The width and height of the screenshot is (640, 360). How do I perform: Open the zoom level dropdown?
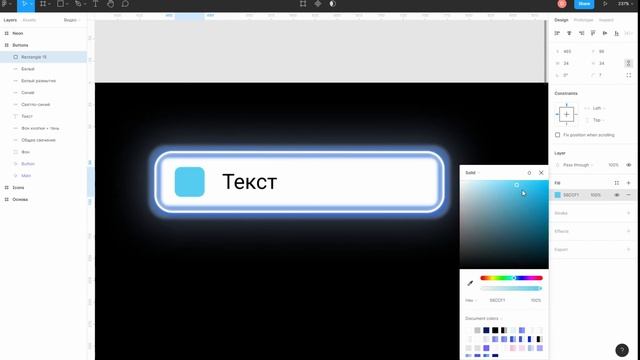coord(624,4)
